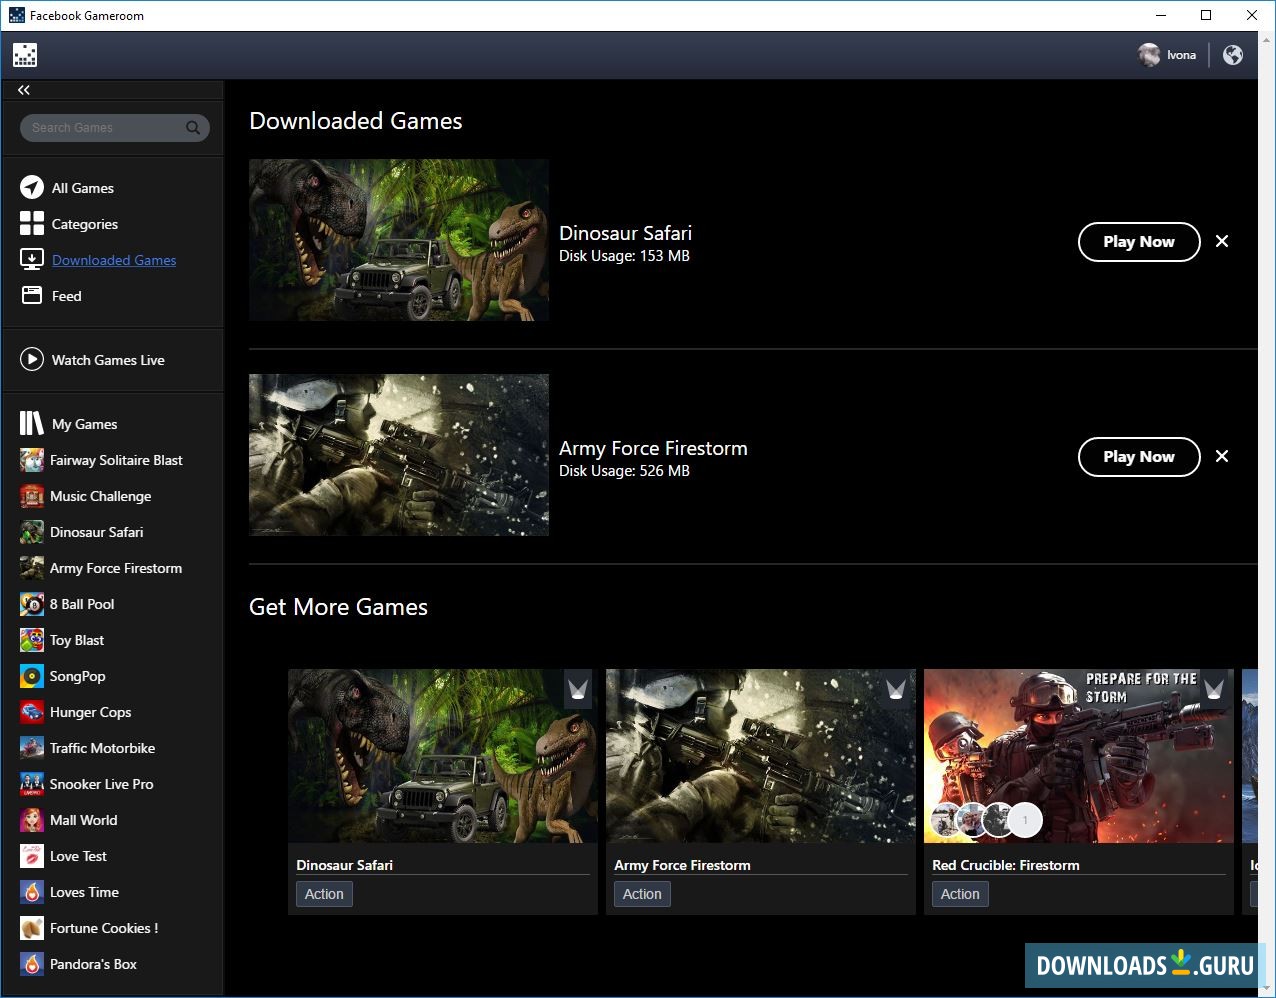The image size is (1276, 998).
Task: Open Snooker Live Pro text entry
Action: [102, 784]
